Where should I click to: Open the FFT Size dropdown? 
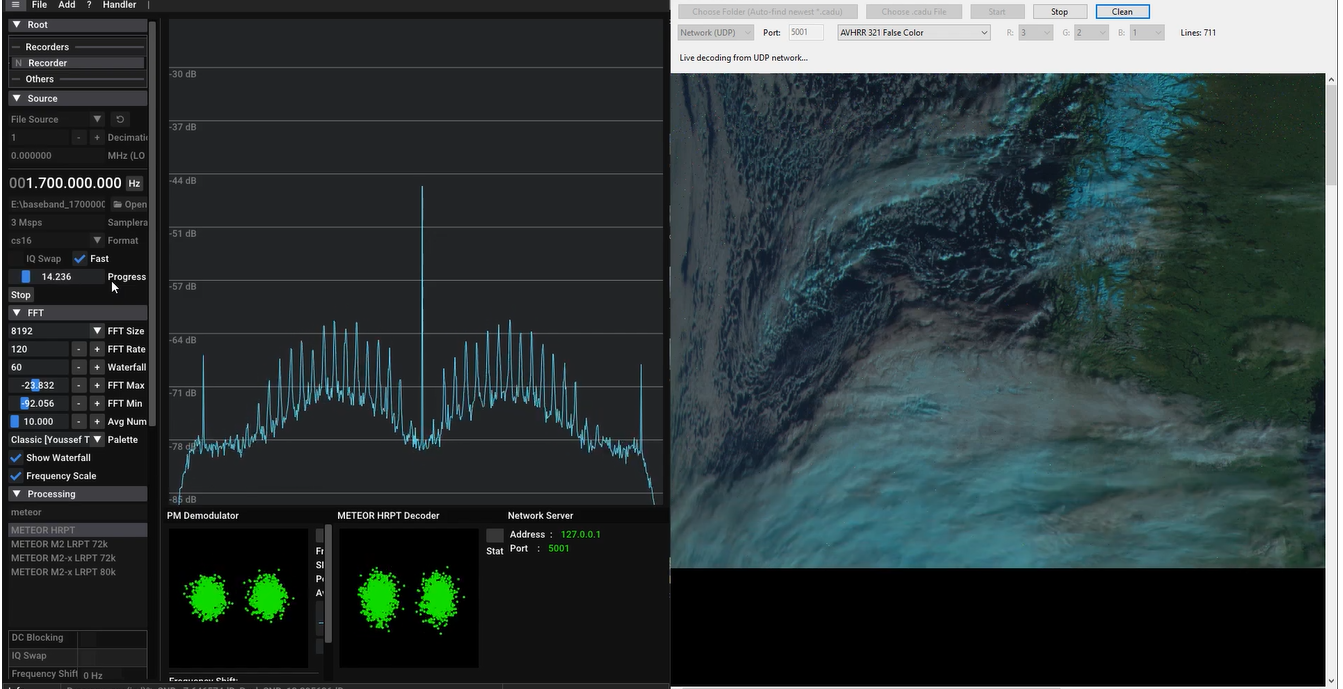pos(56,331)
